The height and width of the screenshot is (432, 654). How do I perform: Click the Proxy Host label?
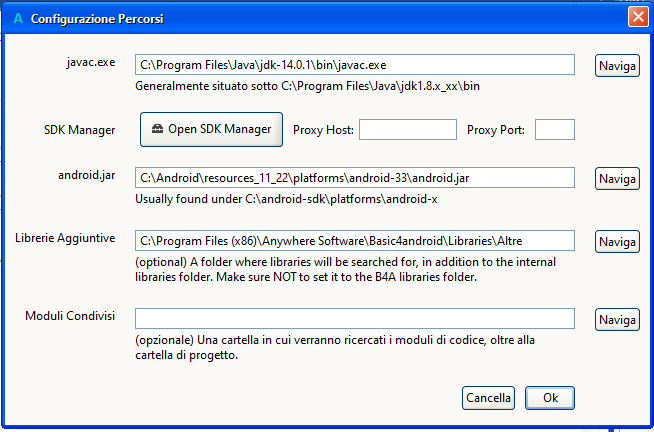323,129
